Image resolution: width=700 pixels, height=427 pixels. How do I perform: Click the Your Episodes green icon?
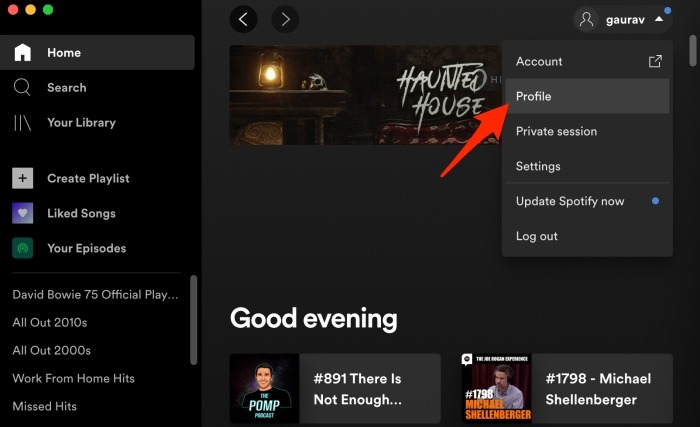coord(22,248)
